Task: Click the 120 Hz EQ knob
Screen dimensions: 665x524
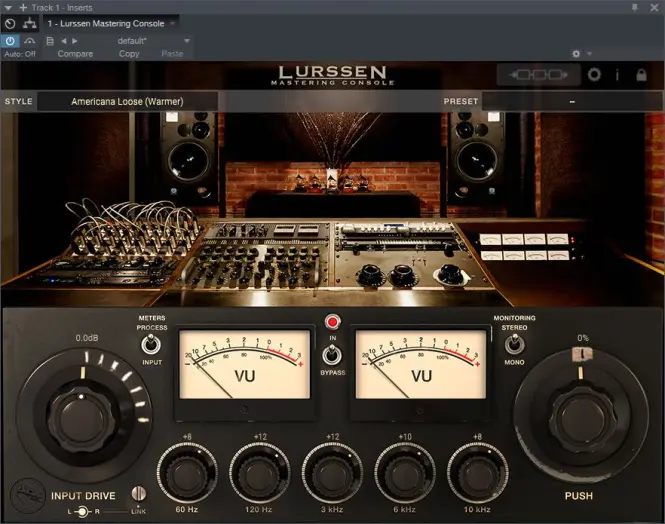Action: 260,474
